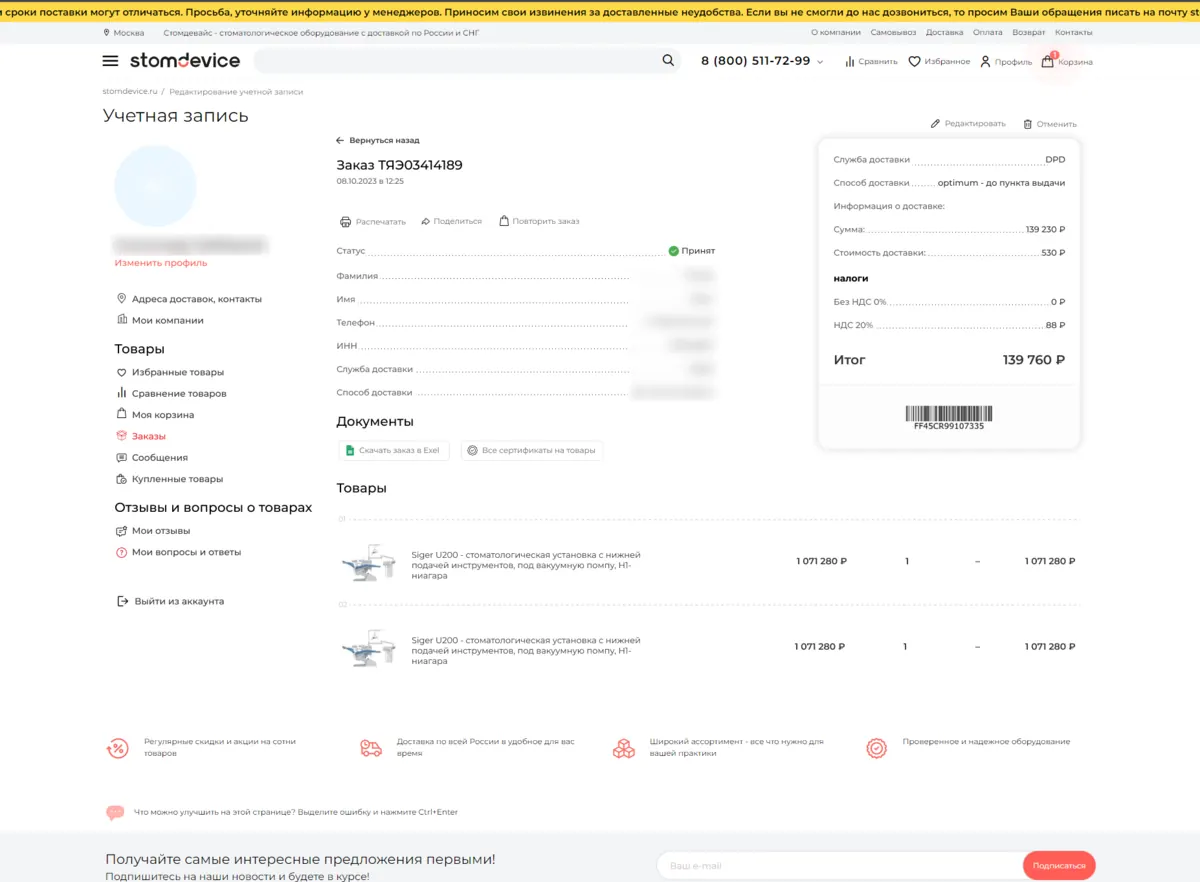Screen dimensions: 1200x882
Task: Click the certificate badge icon in Документы
Action: tap(472, 451)
